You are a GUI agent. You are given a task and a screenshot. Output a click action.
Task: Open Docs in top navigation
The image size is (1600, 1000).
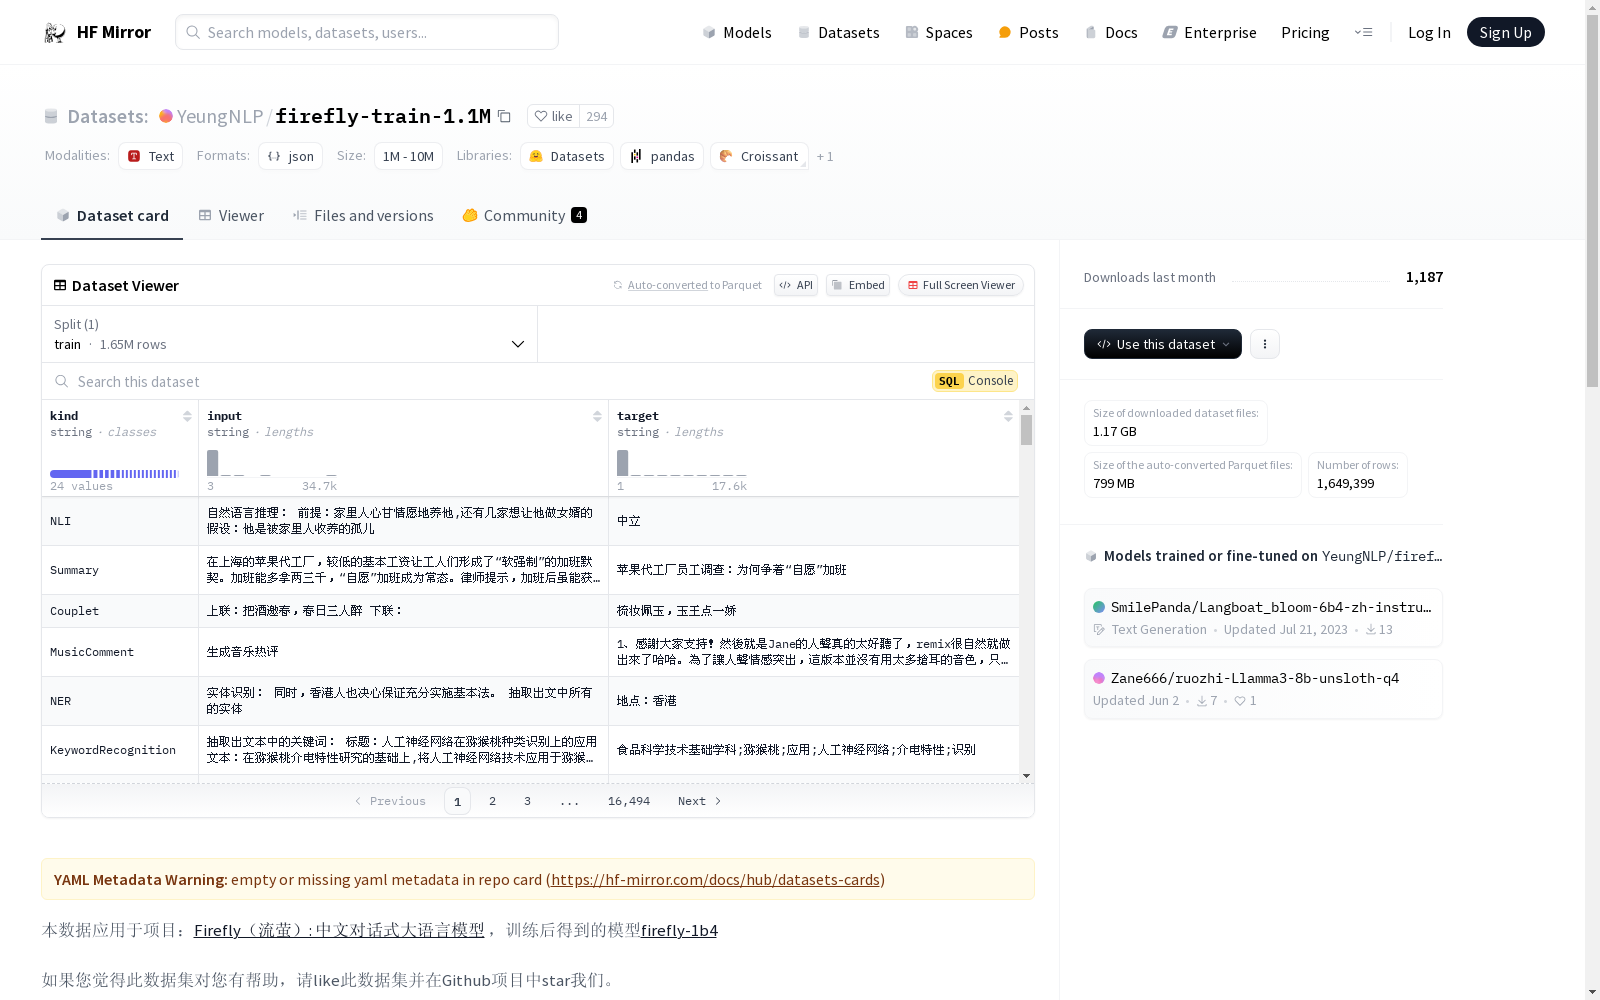1111,33
